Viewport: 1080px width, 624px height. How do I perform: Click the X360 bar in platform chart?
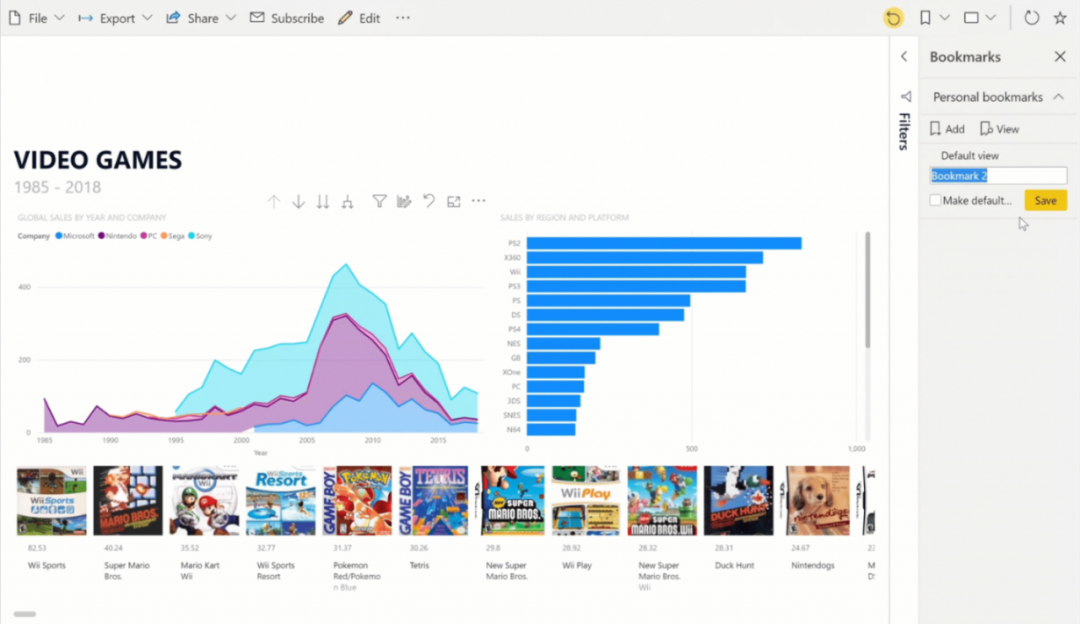[645, 258]
